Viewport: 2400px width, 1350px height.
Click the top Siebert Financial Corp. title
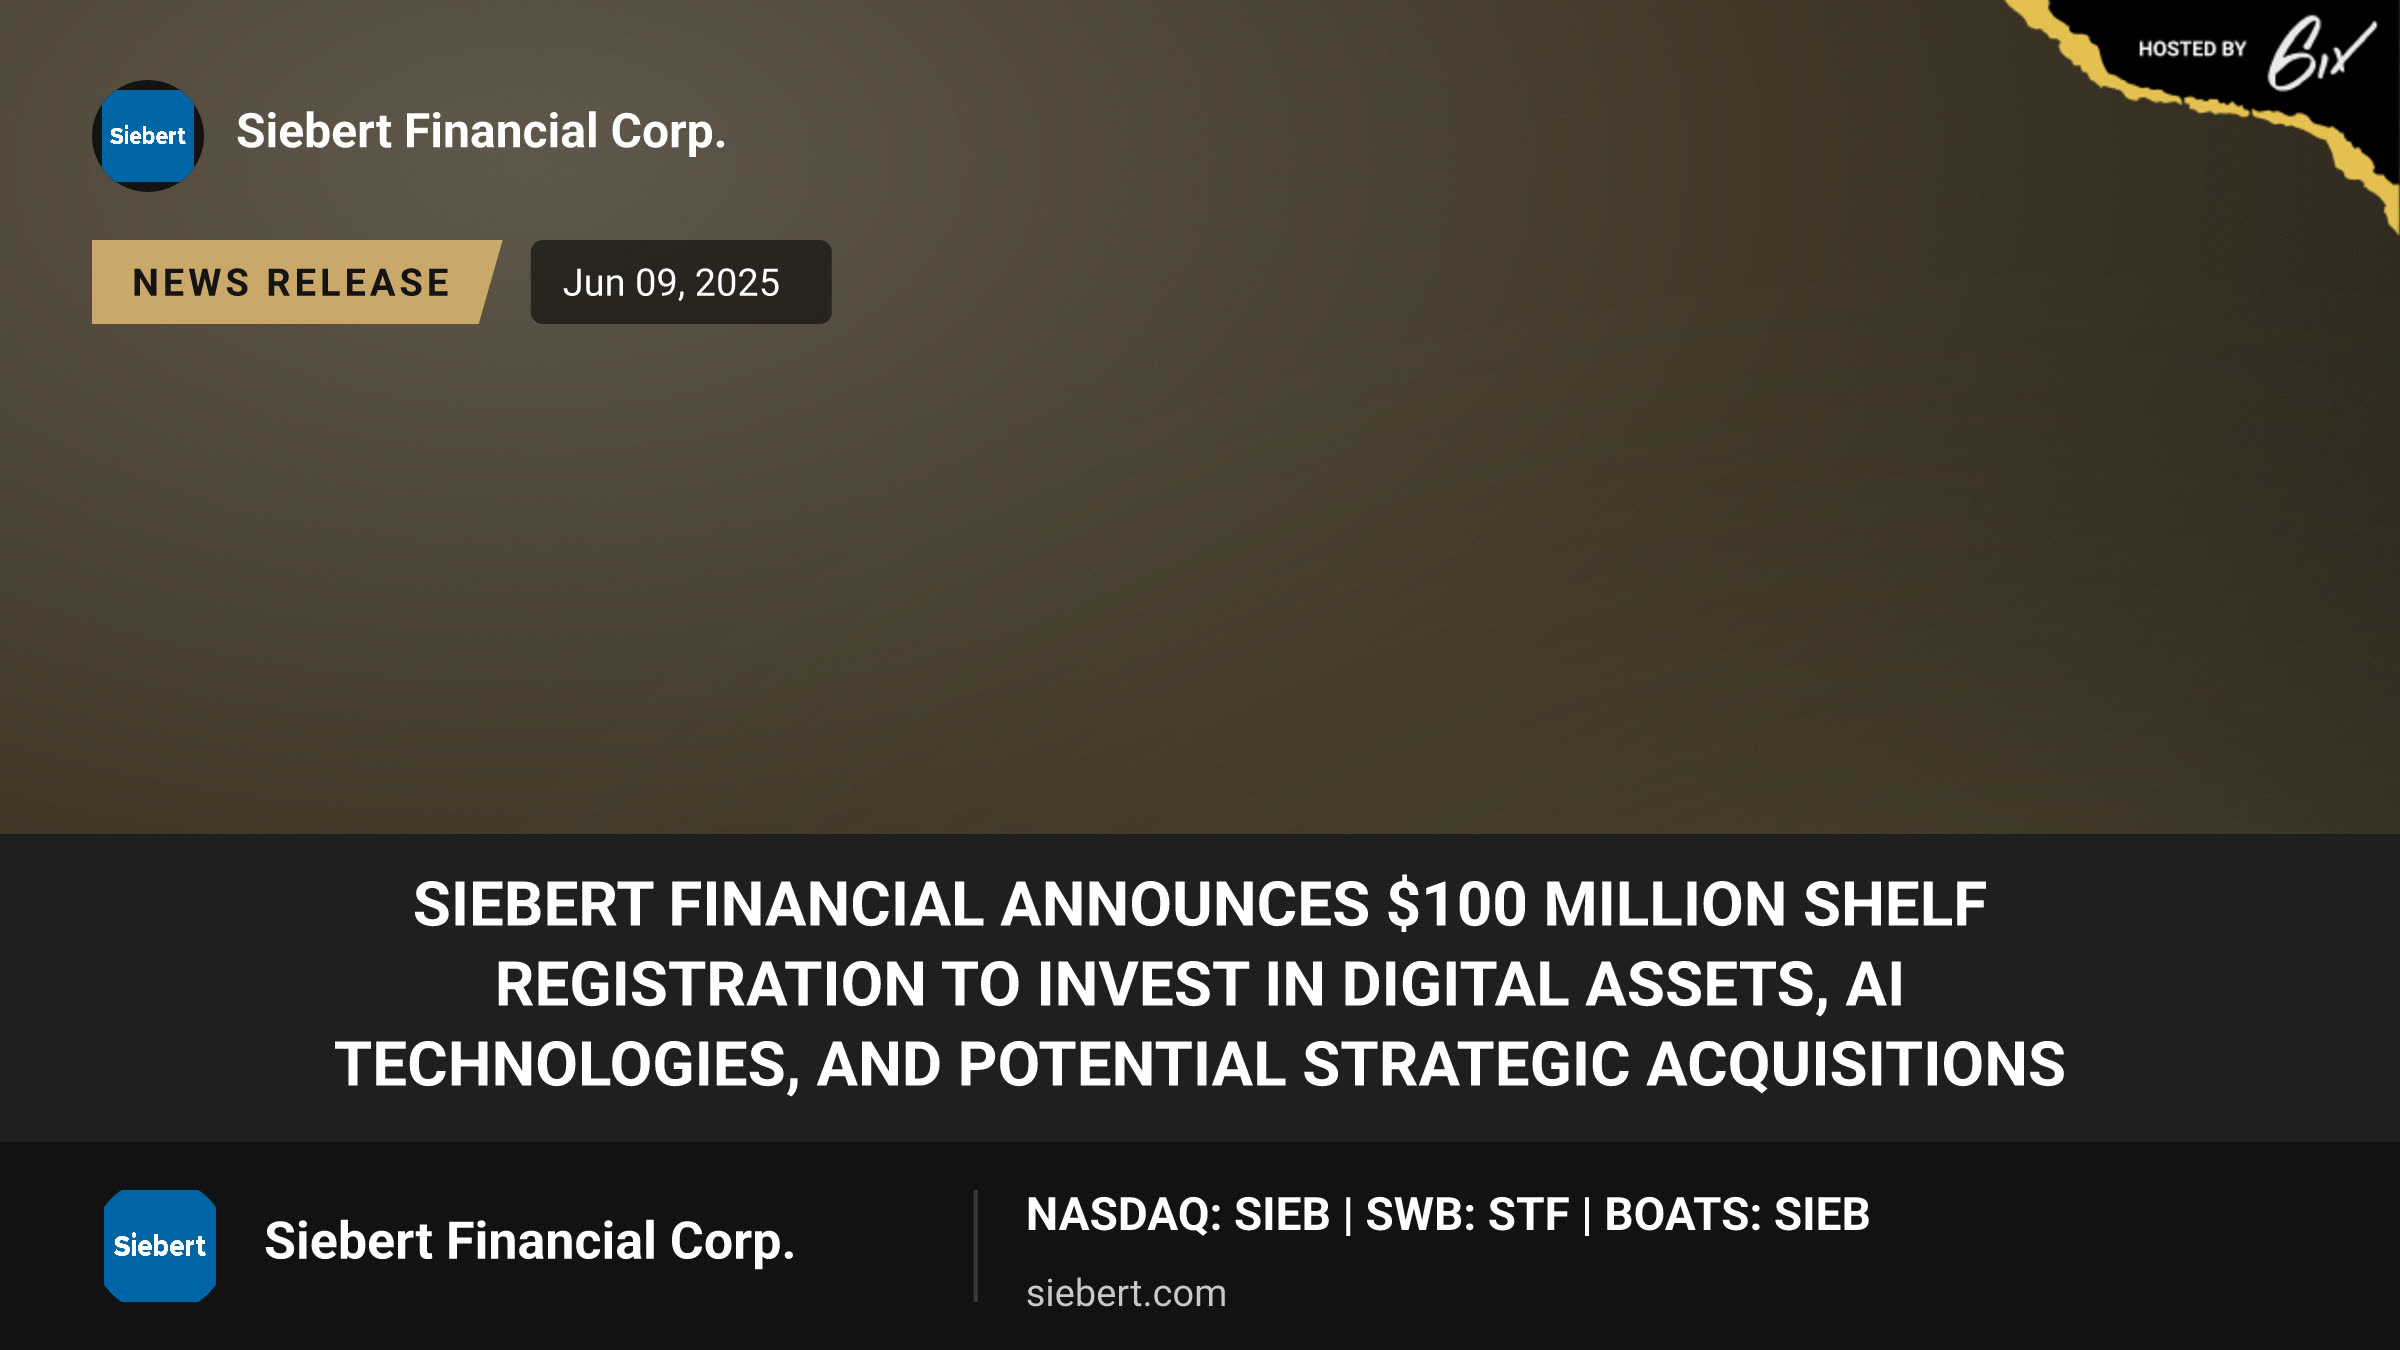[x=481, y=132]
